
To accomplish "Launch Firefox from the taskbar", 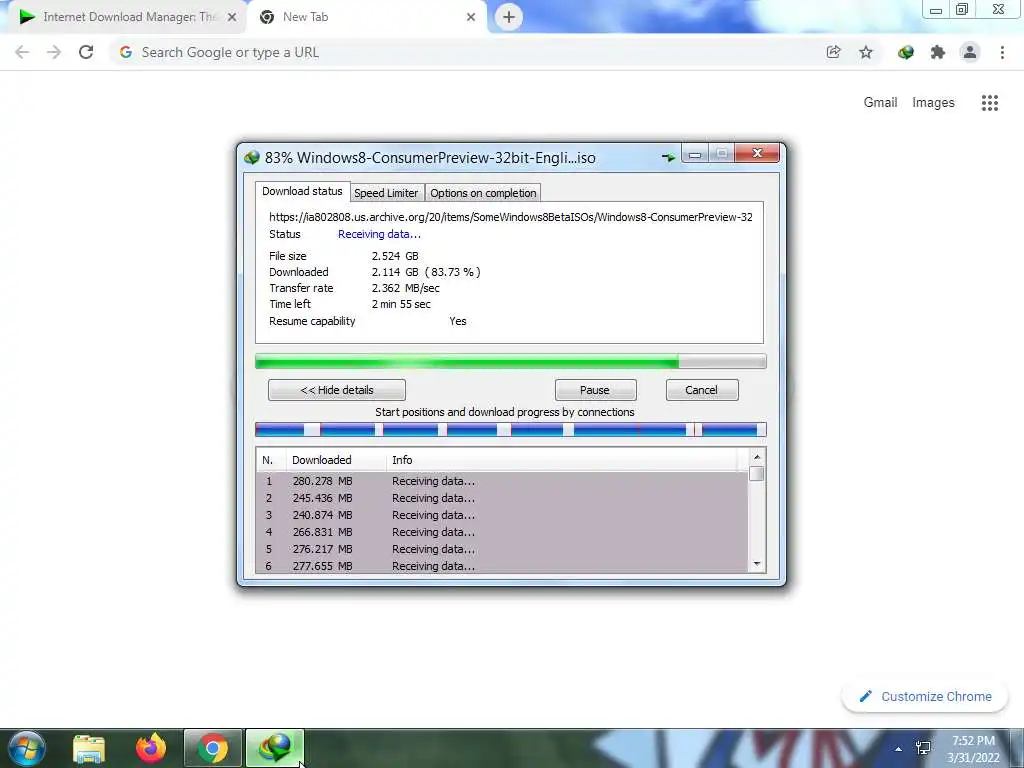I will coord(151,748).
